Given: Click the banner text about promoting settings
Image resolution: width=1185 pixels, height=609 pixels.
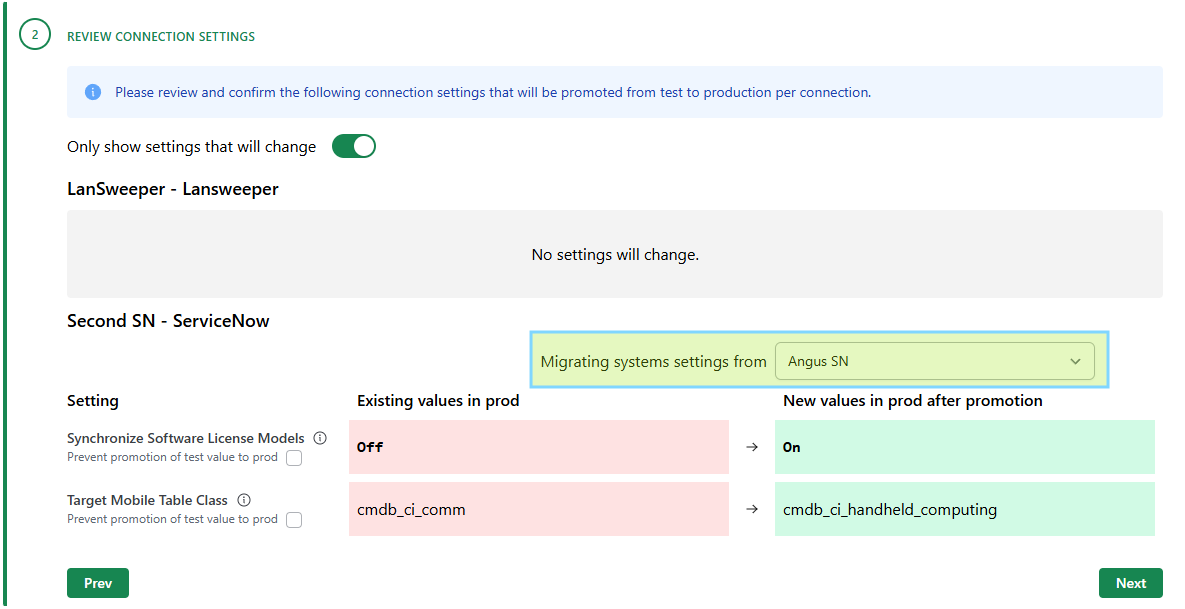Looking at the screenshot, I should [x=493, y=92].
